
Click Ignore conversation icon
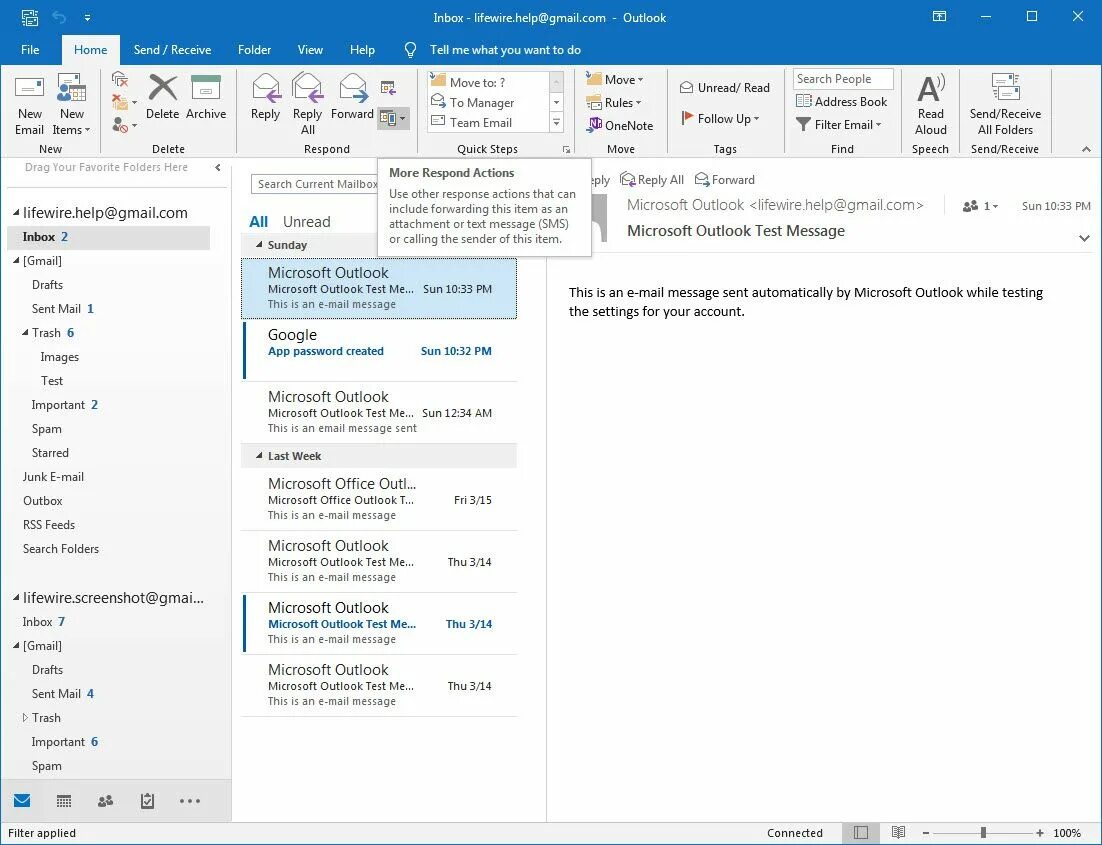(x=120, y=79)
